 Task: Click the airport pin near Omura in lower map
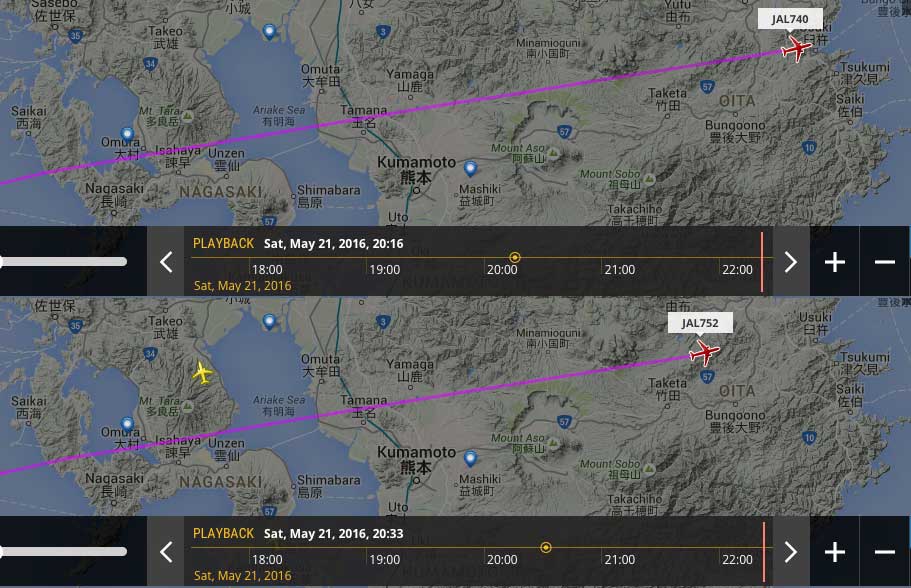(x=127, y=424)
